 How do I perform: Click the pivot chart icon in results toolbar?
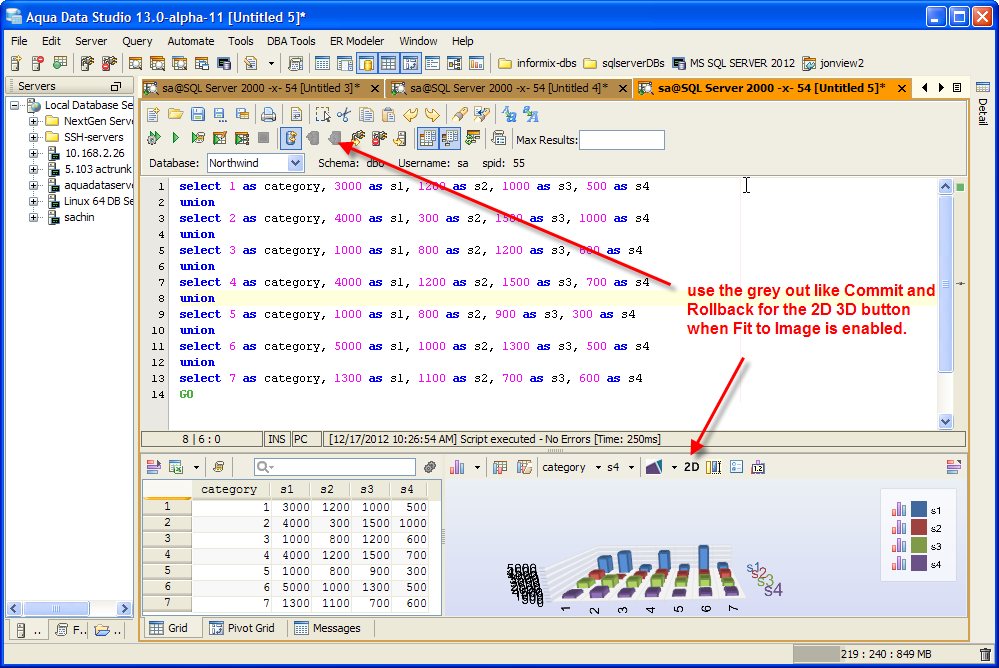click(x=524, y=467)
